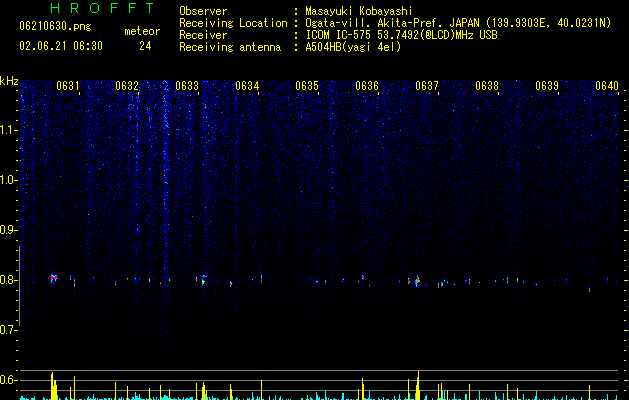Click the kHz axis unit label
Screen dimensions: 629x400
9,81
